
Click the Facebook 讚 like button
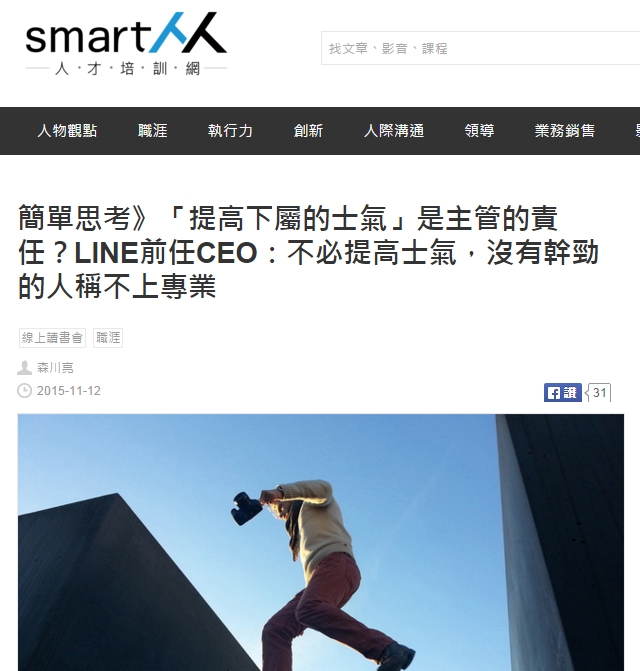click(x=563, y=392)
